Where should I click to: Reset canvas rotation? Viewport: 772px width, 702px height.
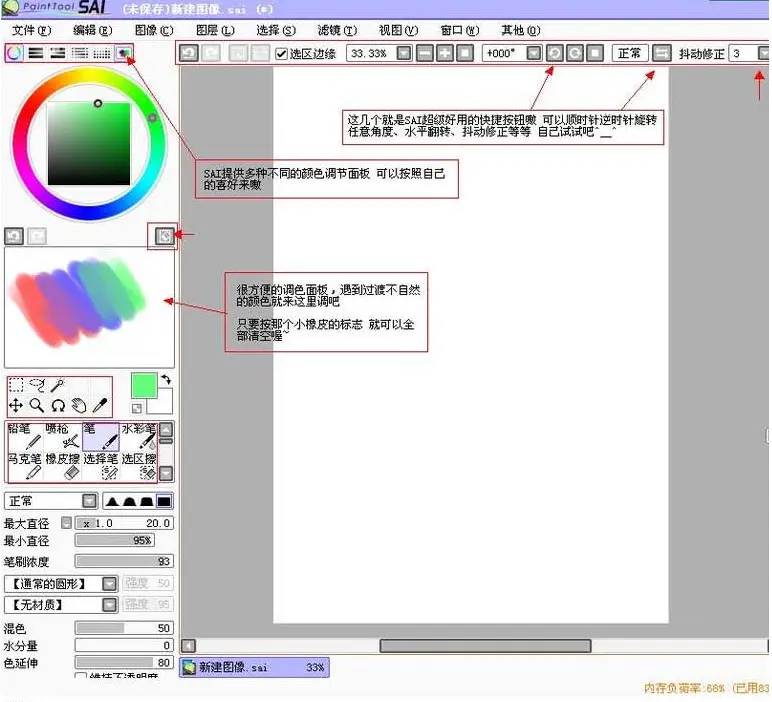click(595, 53)
